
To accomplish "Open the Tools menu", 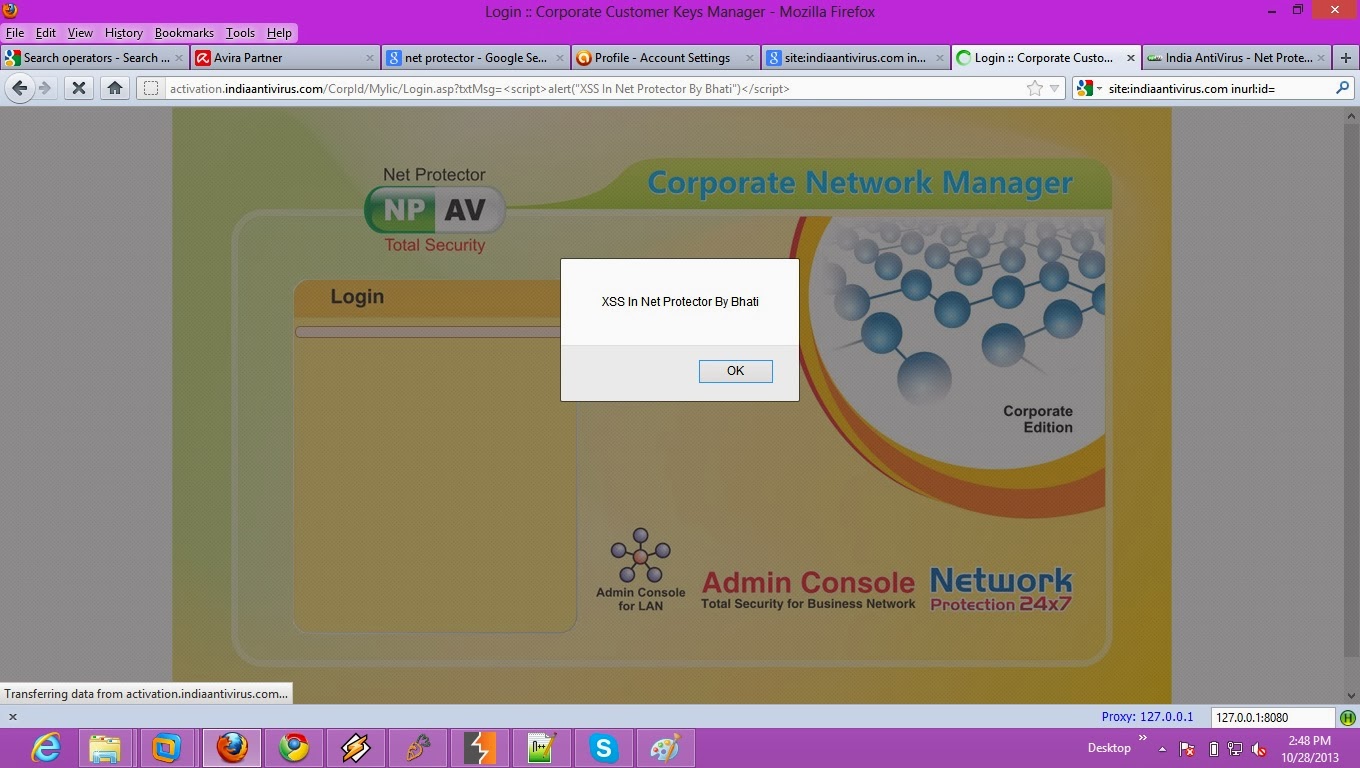I will 240,33.
